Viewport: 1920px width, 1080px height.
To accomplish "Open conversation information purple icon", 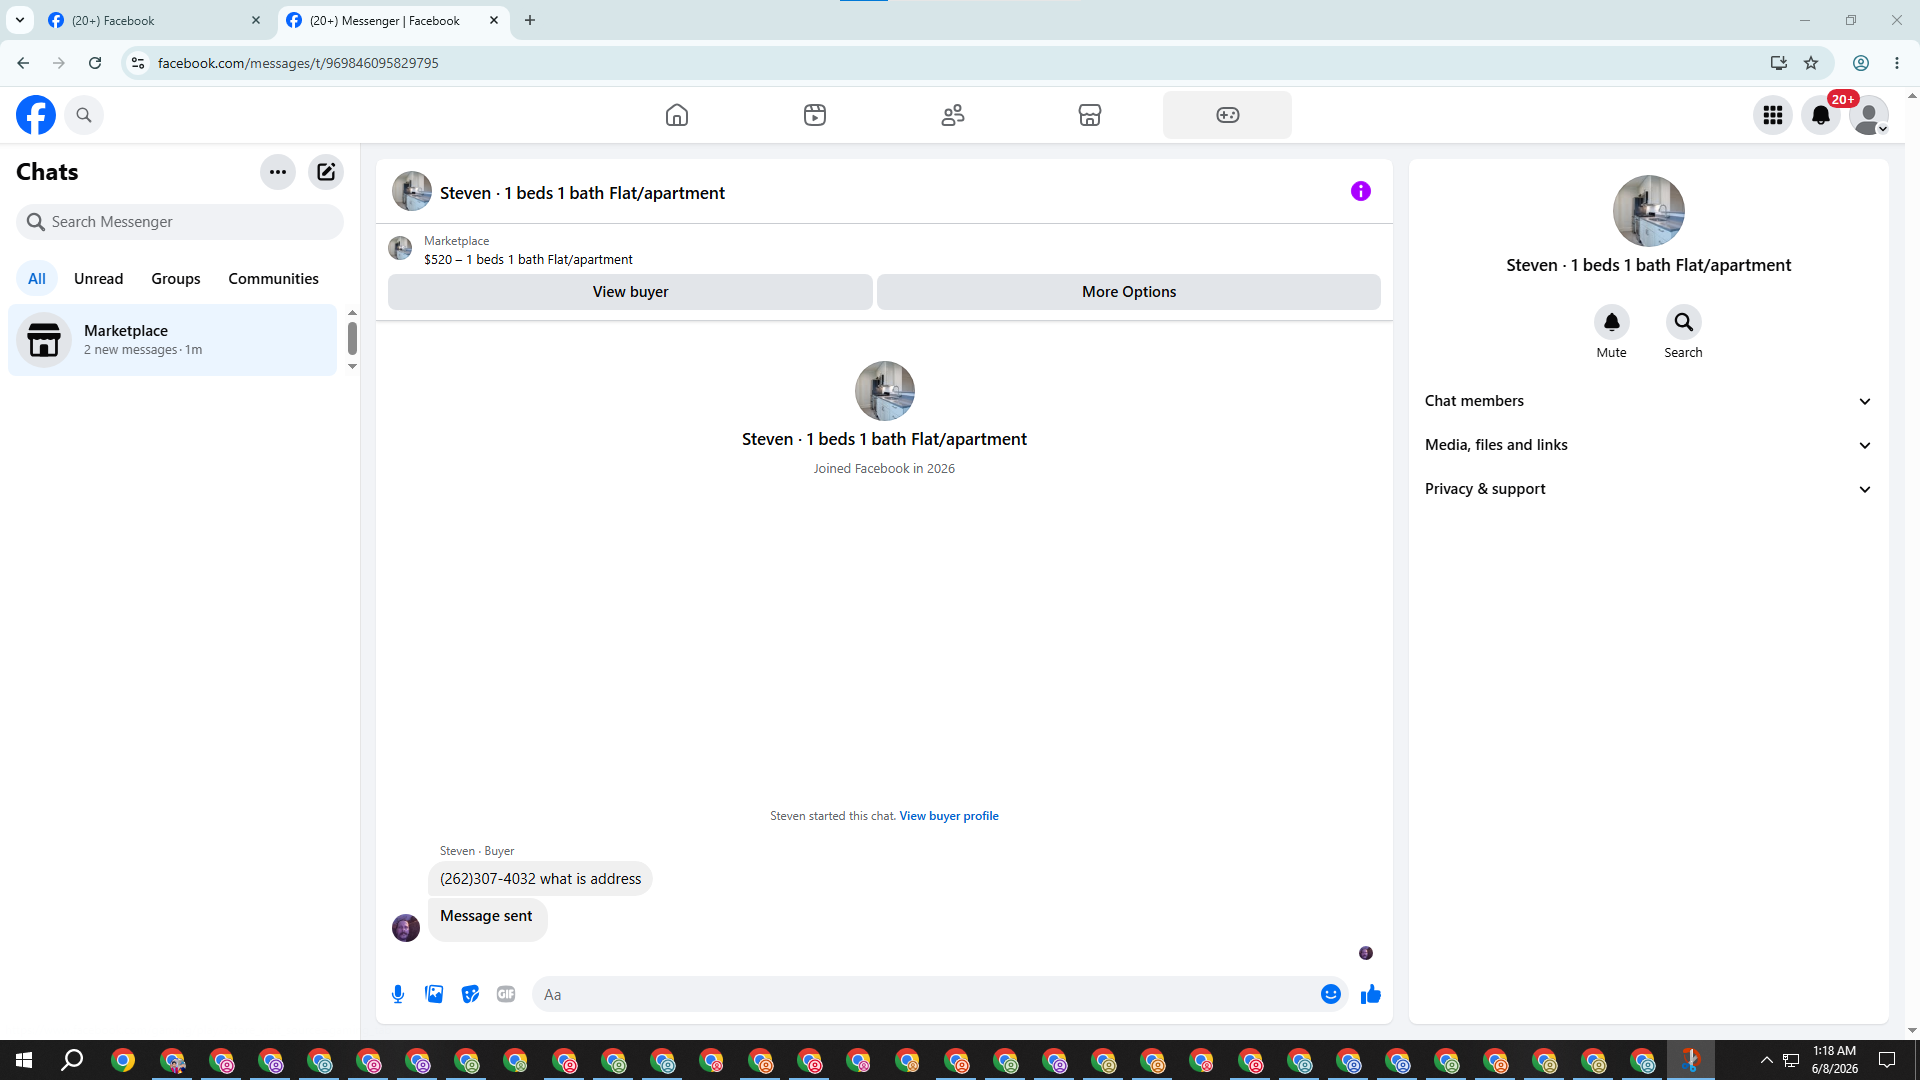I will click(1361, 191).
